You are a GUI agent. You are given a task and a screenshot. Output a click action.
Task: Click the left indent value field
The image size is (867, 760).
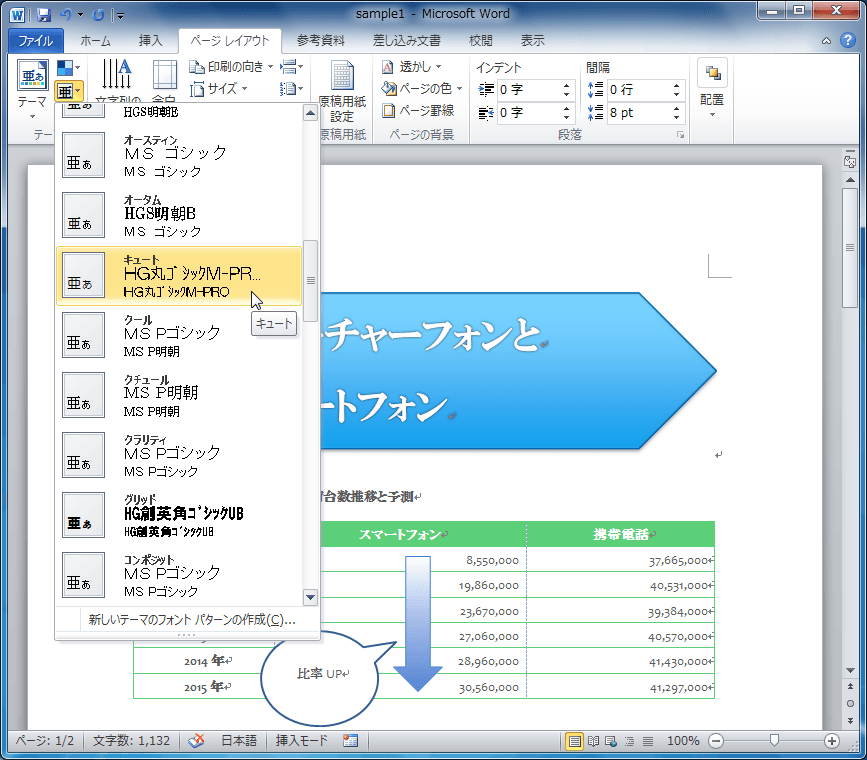529,90
